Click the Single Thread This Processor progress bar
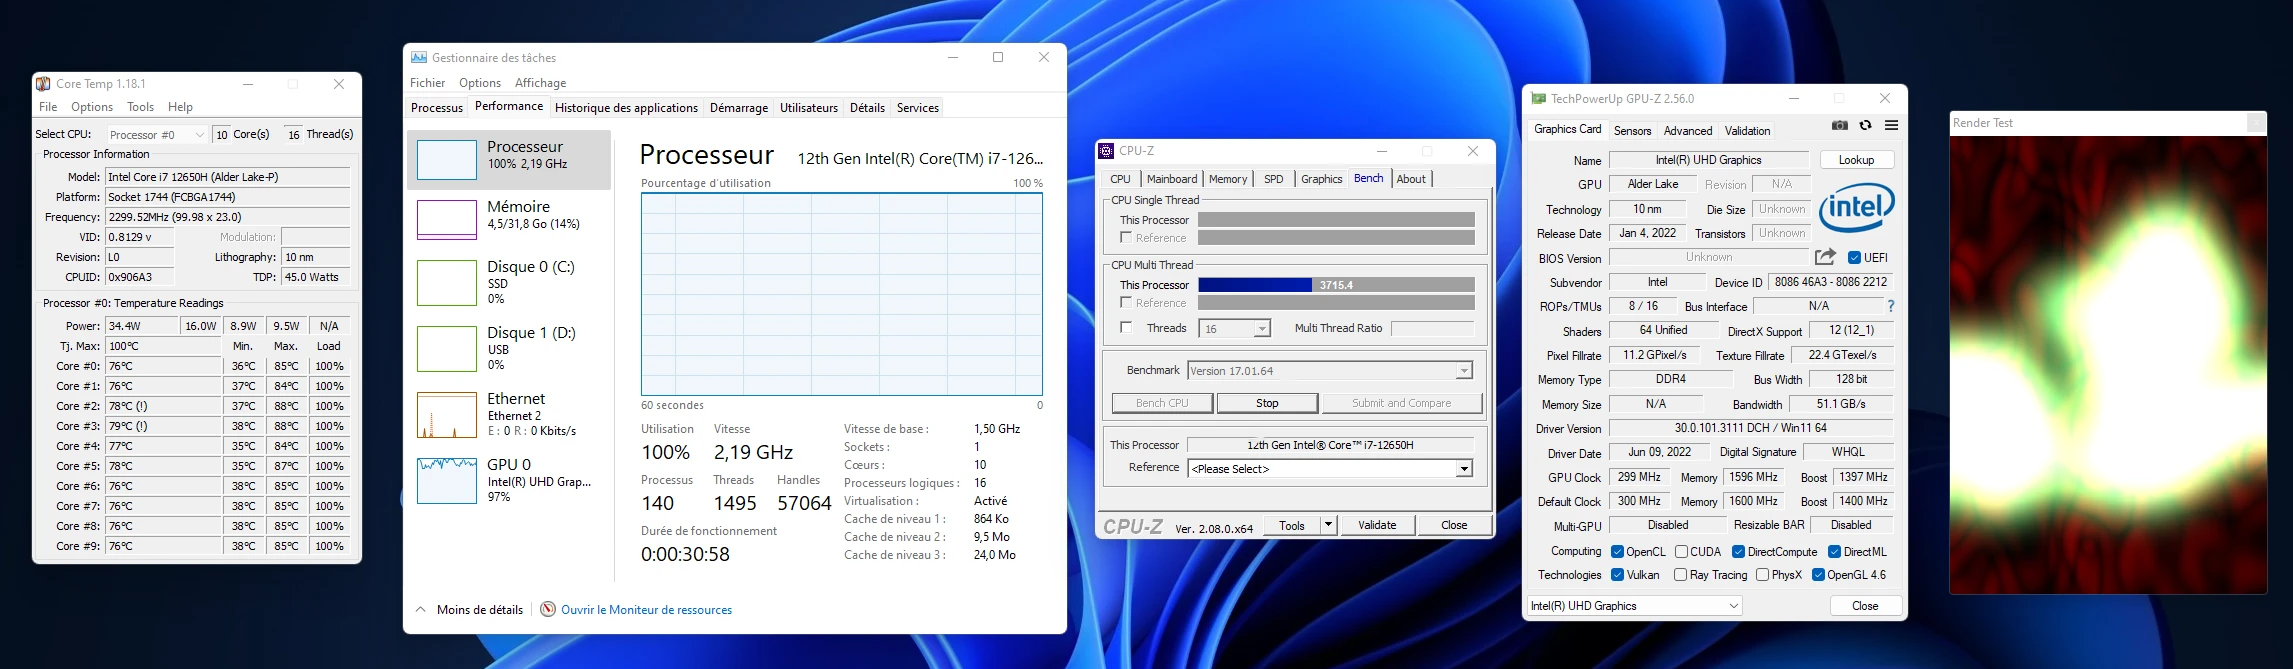 (x=1336, y=220)
